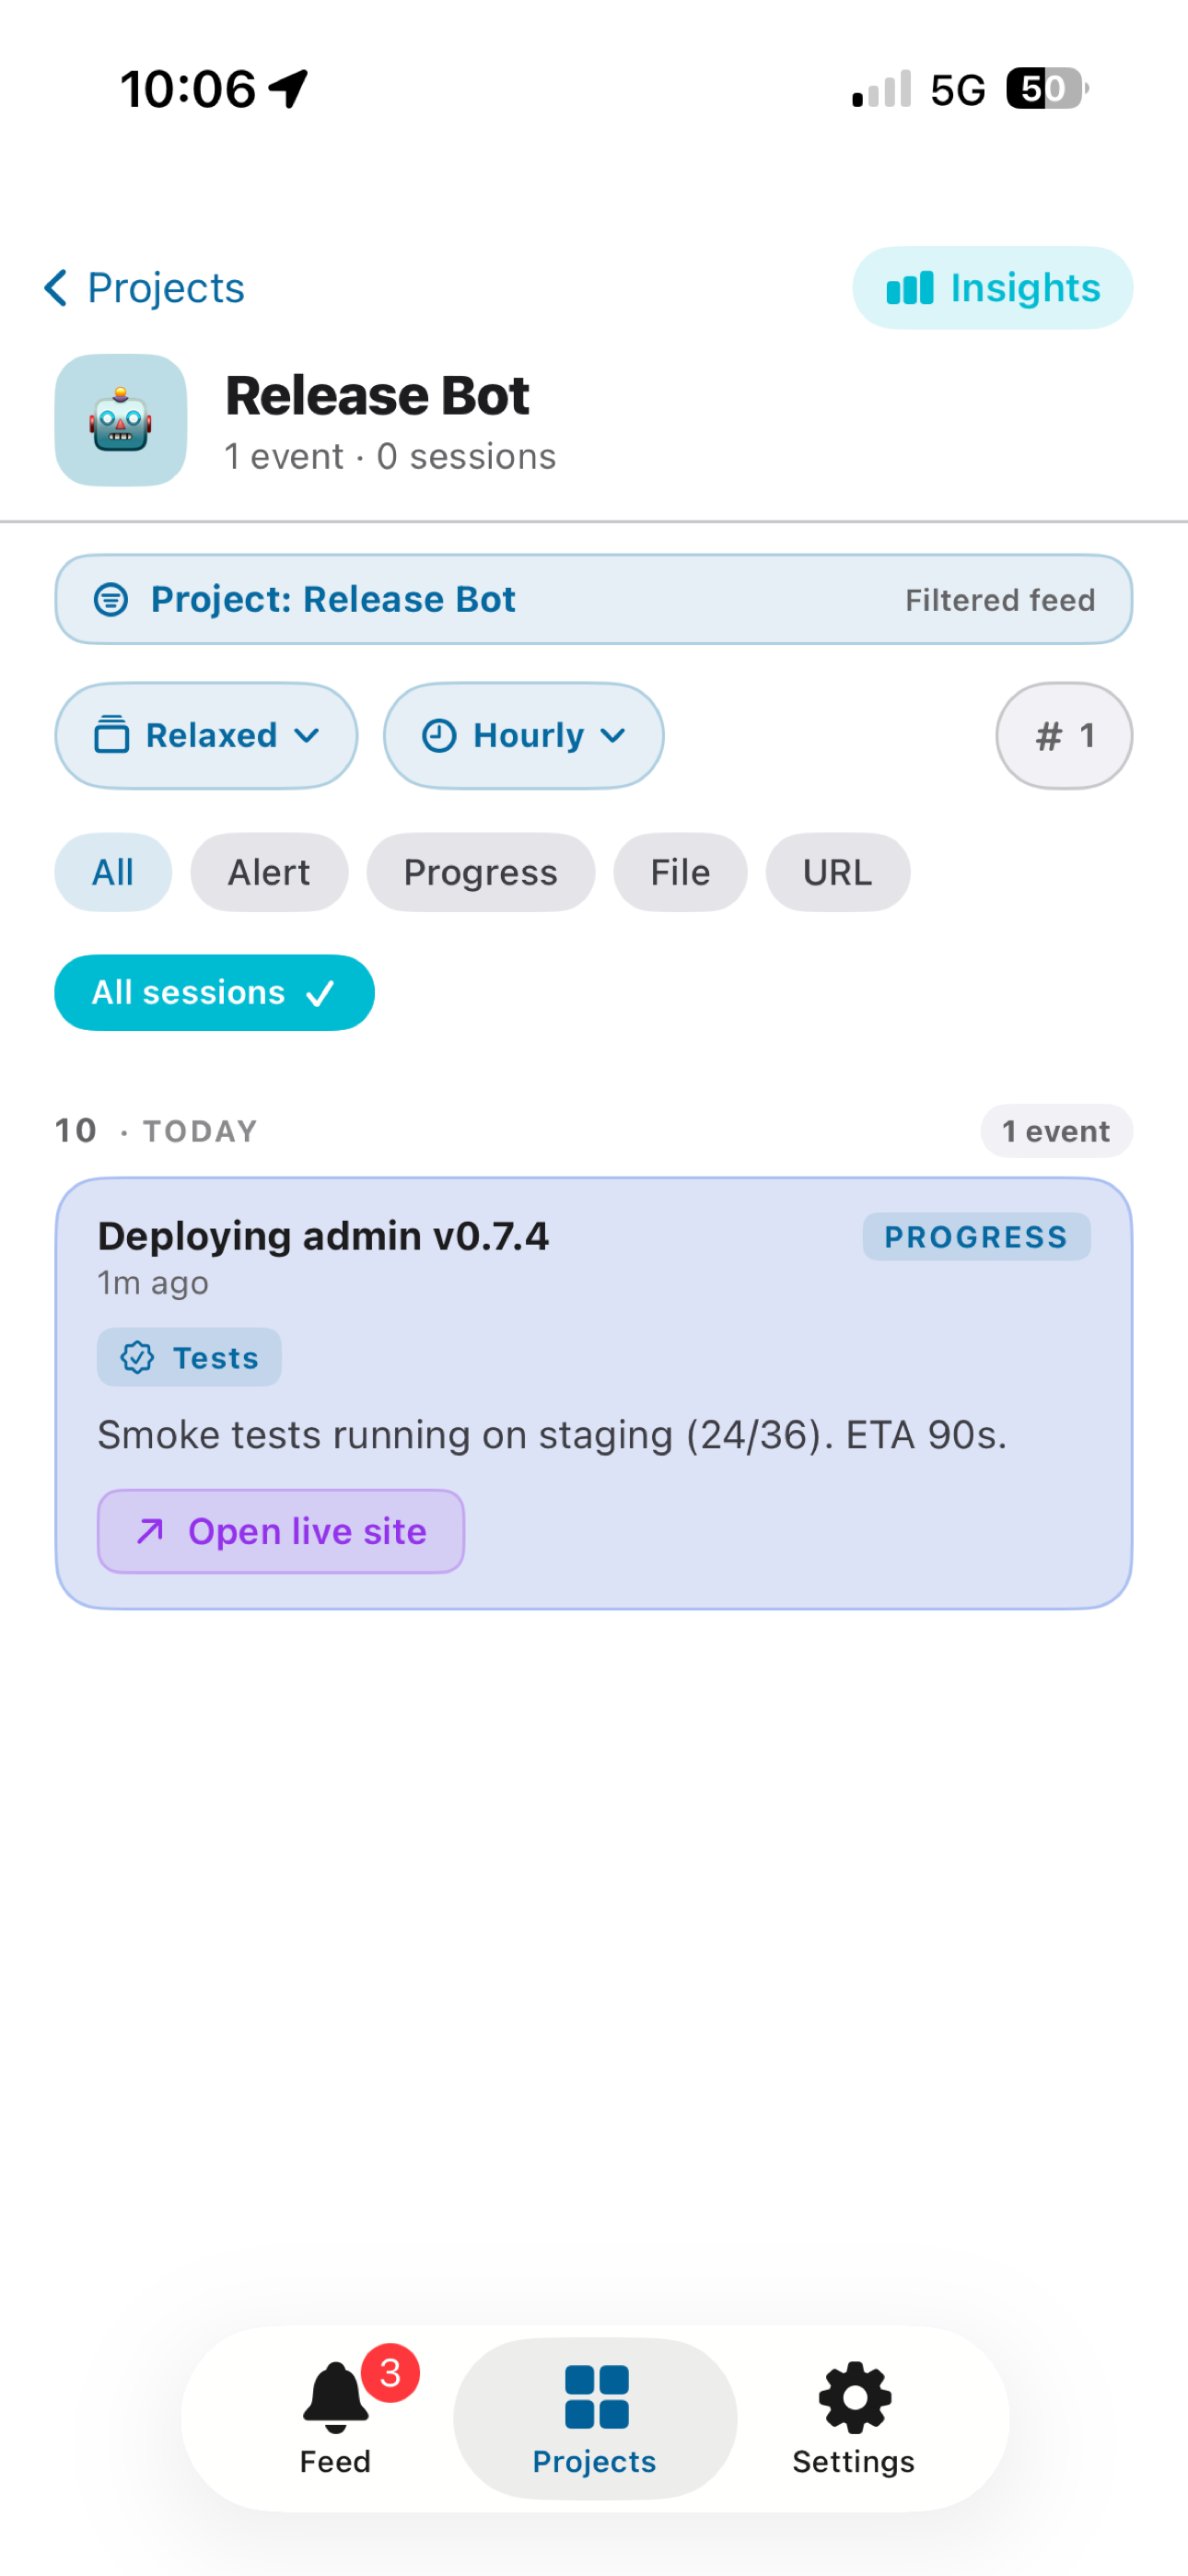
Task: Tap the cellular signal bars
Action: [881, 89]
